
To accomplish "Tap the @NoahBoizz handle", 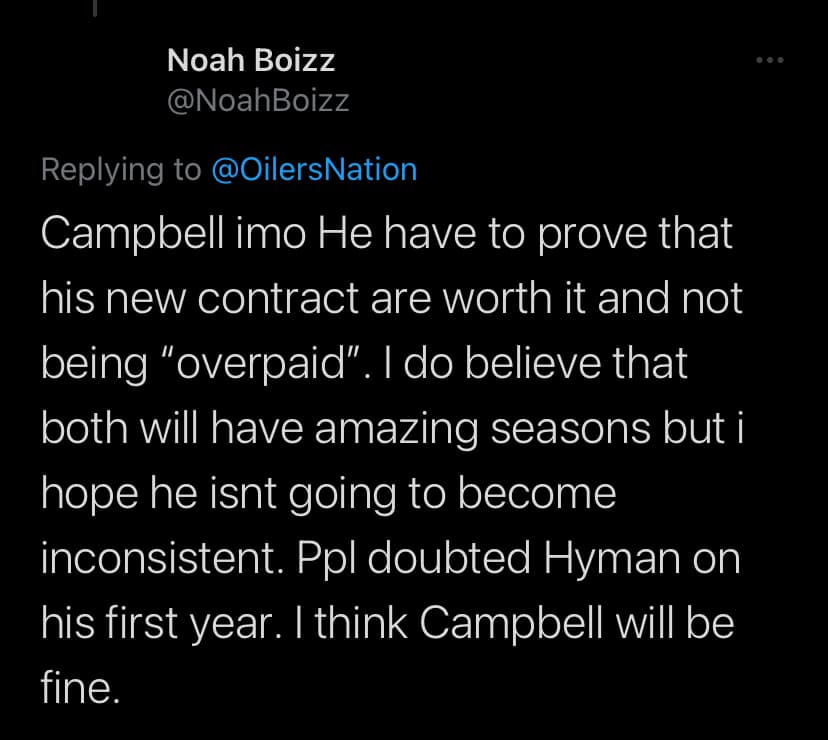I will pos(258,101).
